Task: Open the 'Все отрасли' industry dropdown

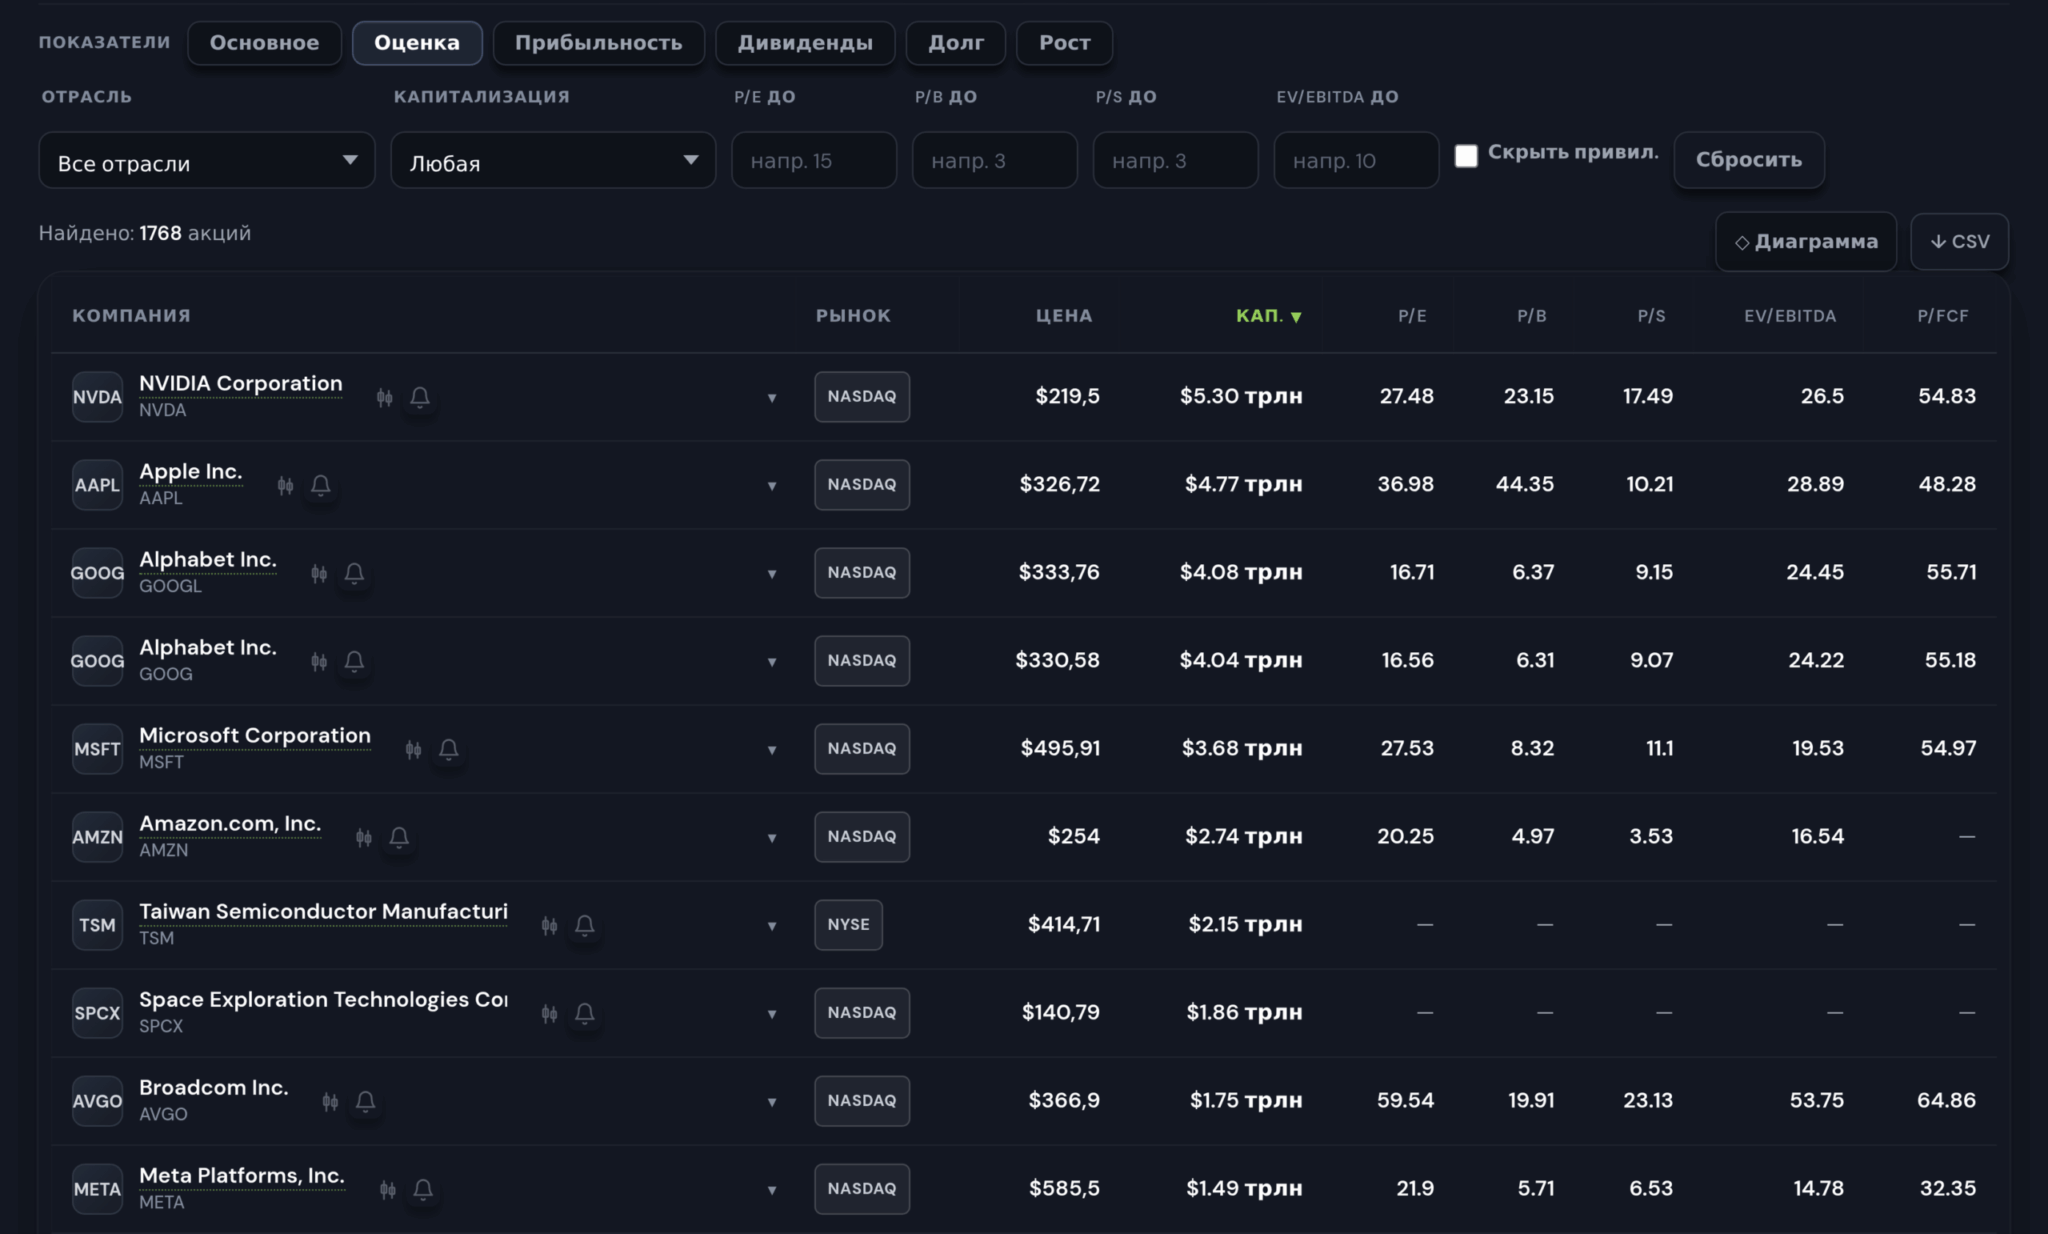Action: click(x=207, y=160)
